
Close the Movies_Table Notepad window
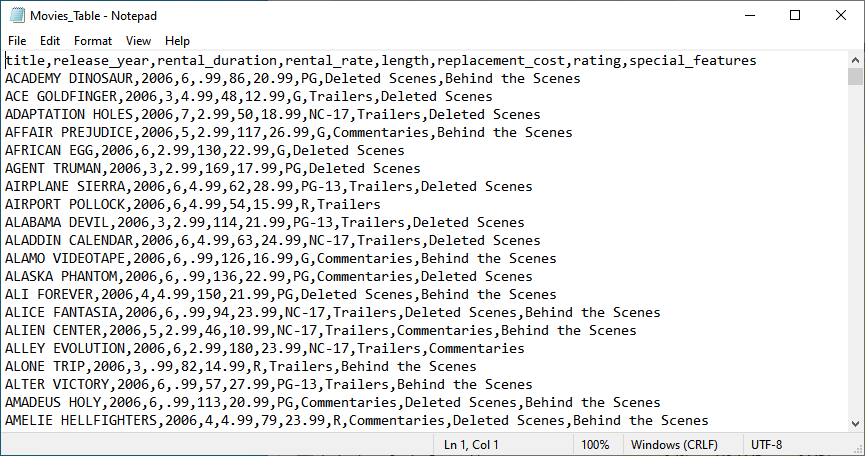click(x=841, y=16)
